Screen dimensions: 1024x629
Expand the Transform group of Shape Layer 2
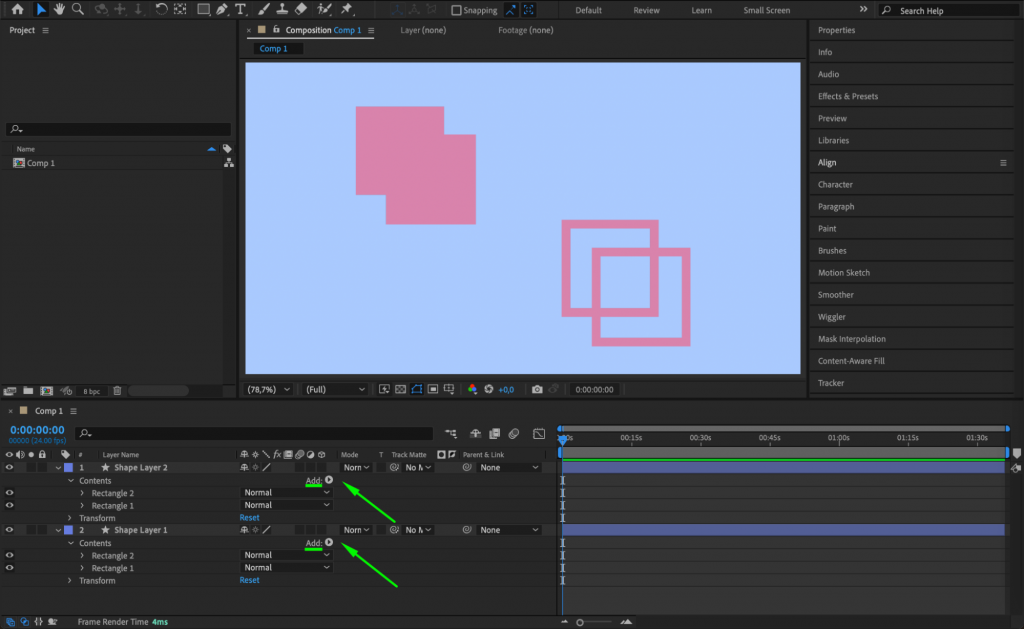pos(69,517)
